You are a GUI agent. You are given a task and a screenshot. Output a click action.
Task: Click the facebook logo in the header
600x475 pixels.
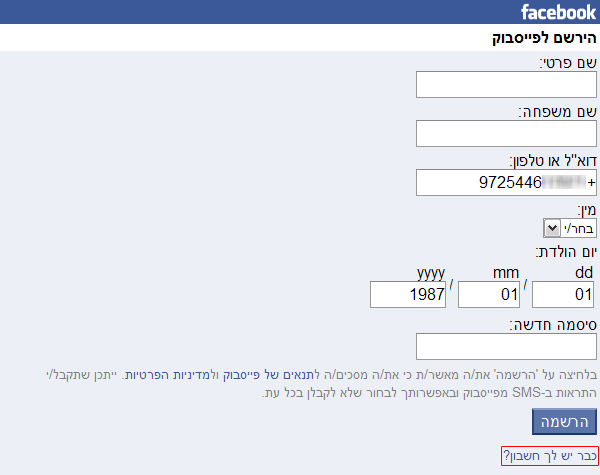tap(558, 12)
